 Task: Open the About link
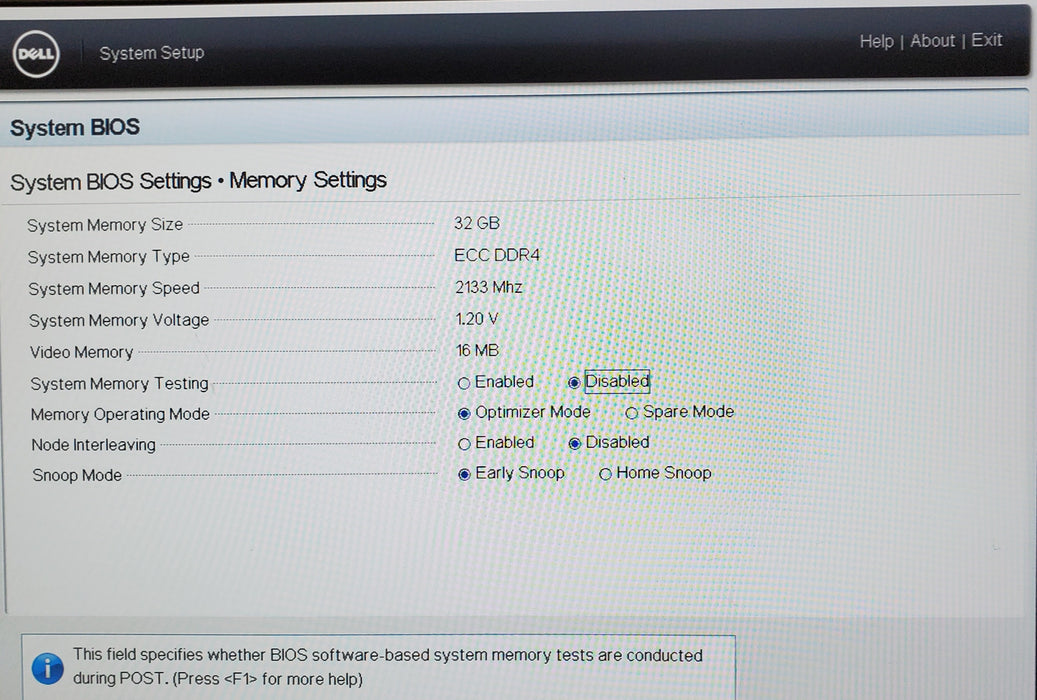933,40
